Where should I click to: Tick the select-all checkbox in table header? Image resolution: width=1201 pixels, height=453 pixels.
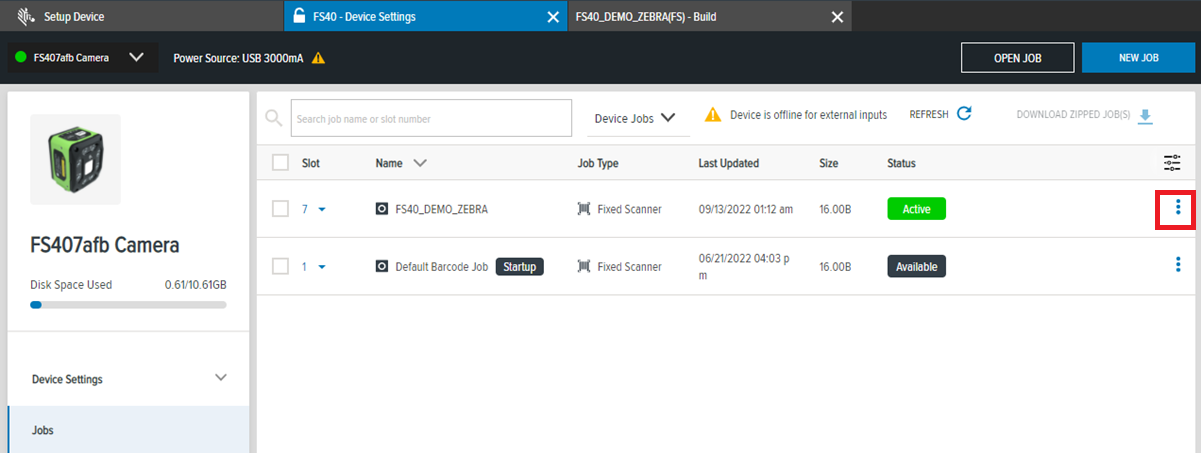[x=281, y=163]
